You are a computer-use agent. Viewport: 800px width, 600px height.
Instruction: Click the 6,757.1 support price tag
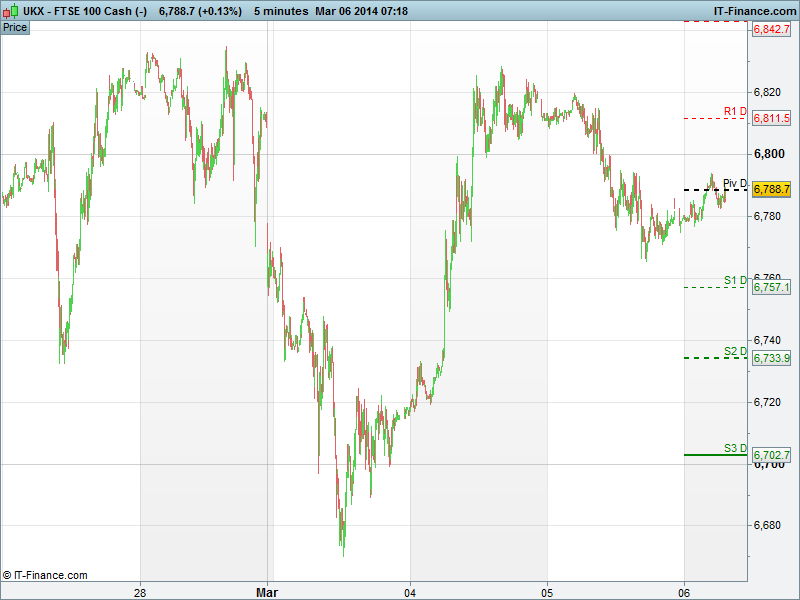[x=771, y=287]
